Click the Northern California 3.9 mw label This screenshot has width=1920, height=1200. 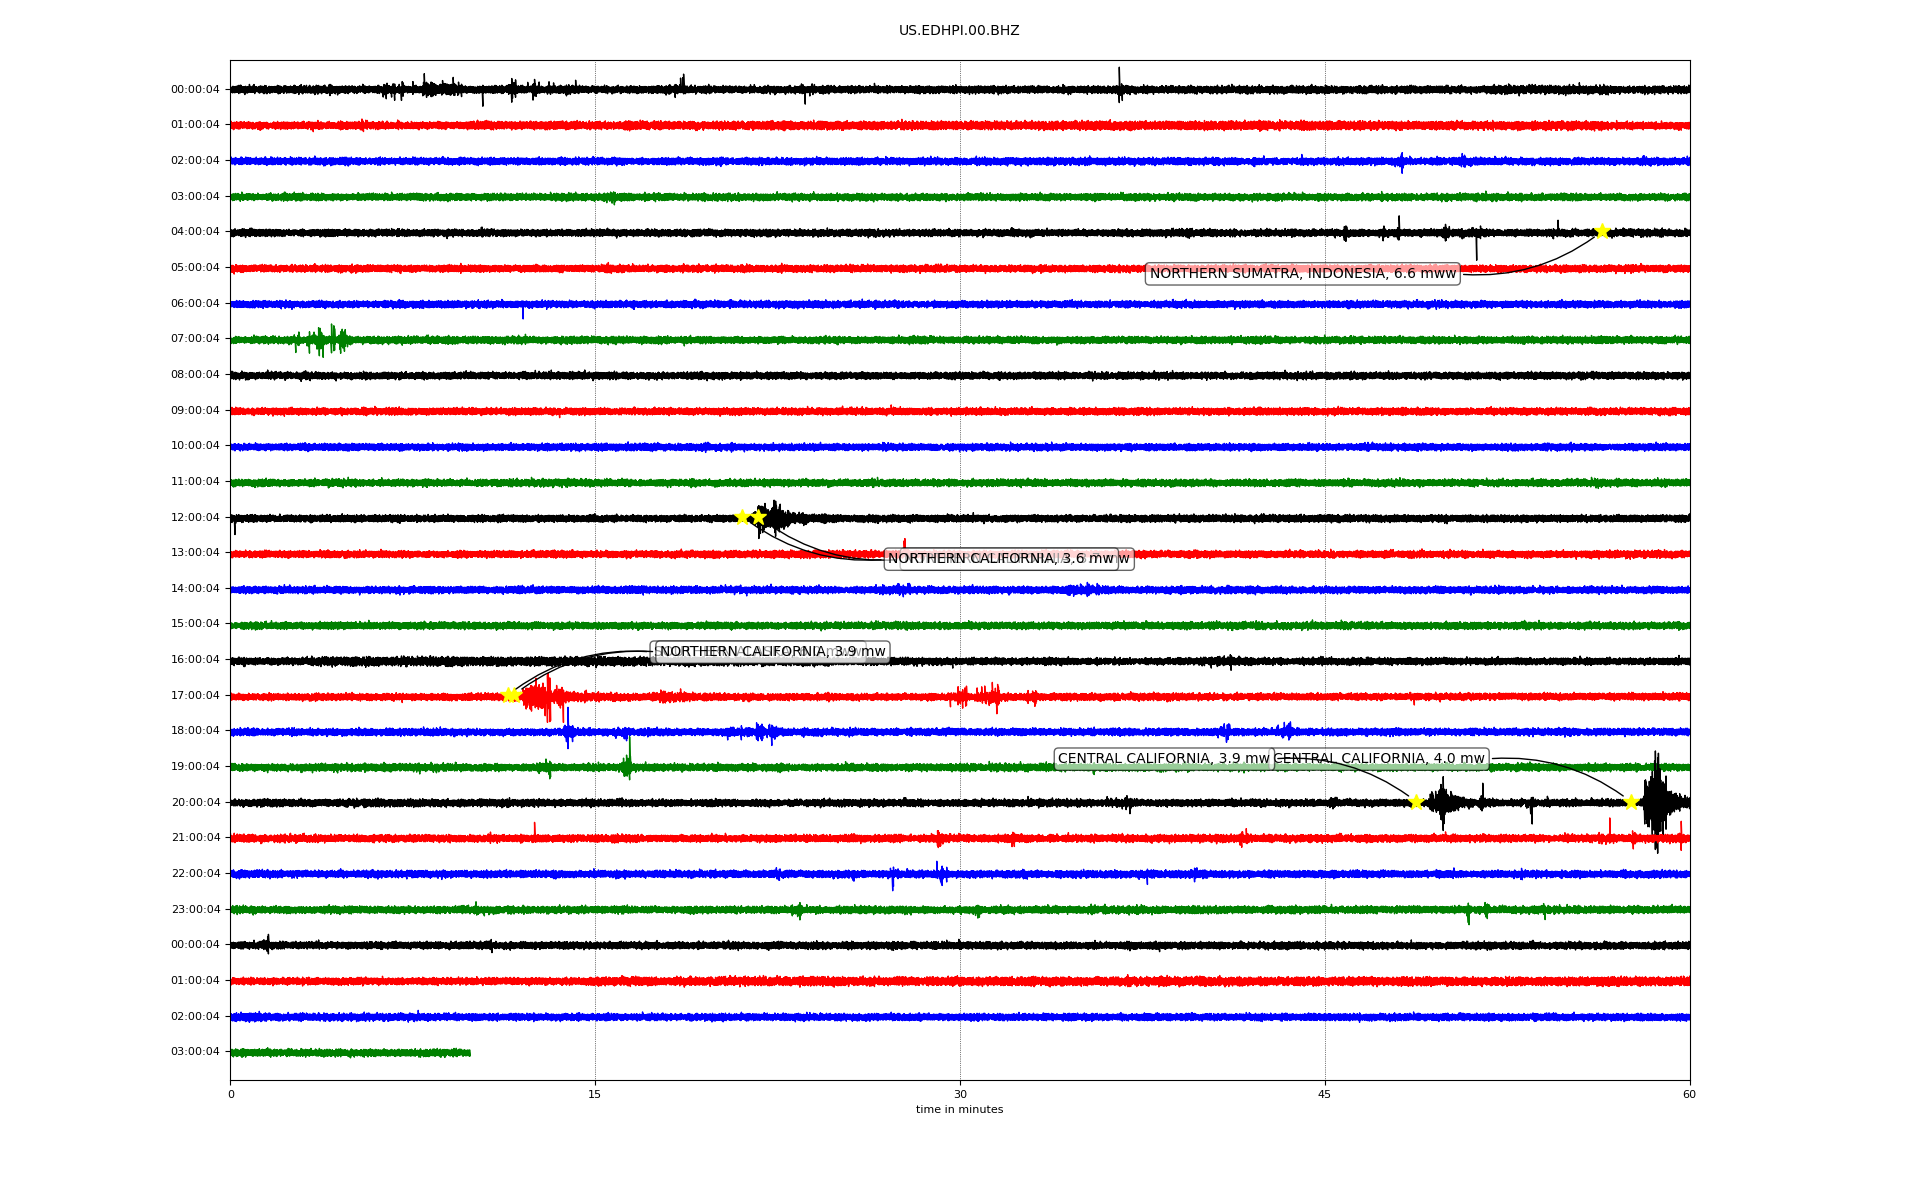click(x=772, y=652)
